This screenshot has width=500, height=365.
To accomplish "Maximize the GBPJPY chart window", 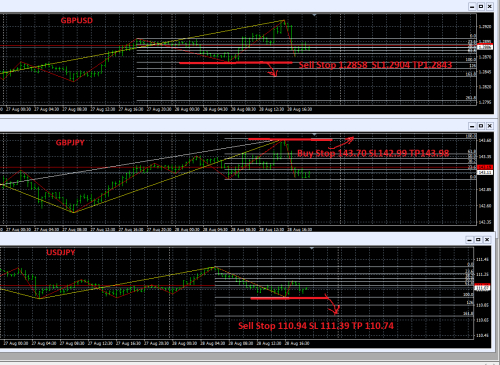I will [481, 126].
